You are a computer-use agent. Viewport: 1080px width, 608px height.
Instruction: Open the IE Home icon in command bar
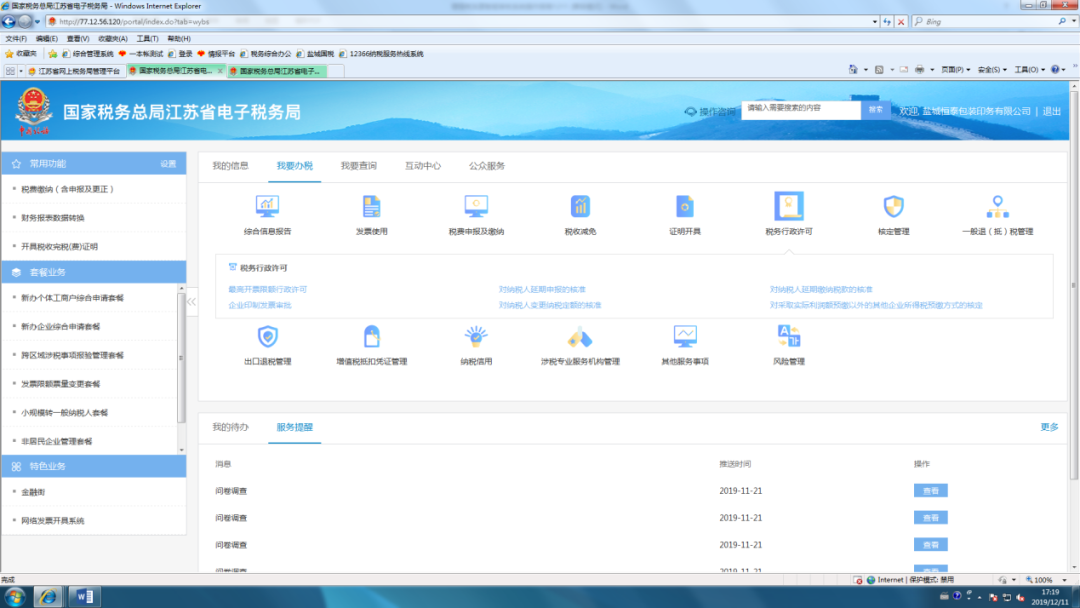tap(853, 70)
